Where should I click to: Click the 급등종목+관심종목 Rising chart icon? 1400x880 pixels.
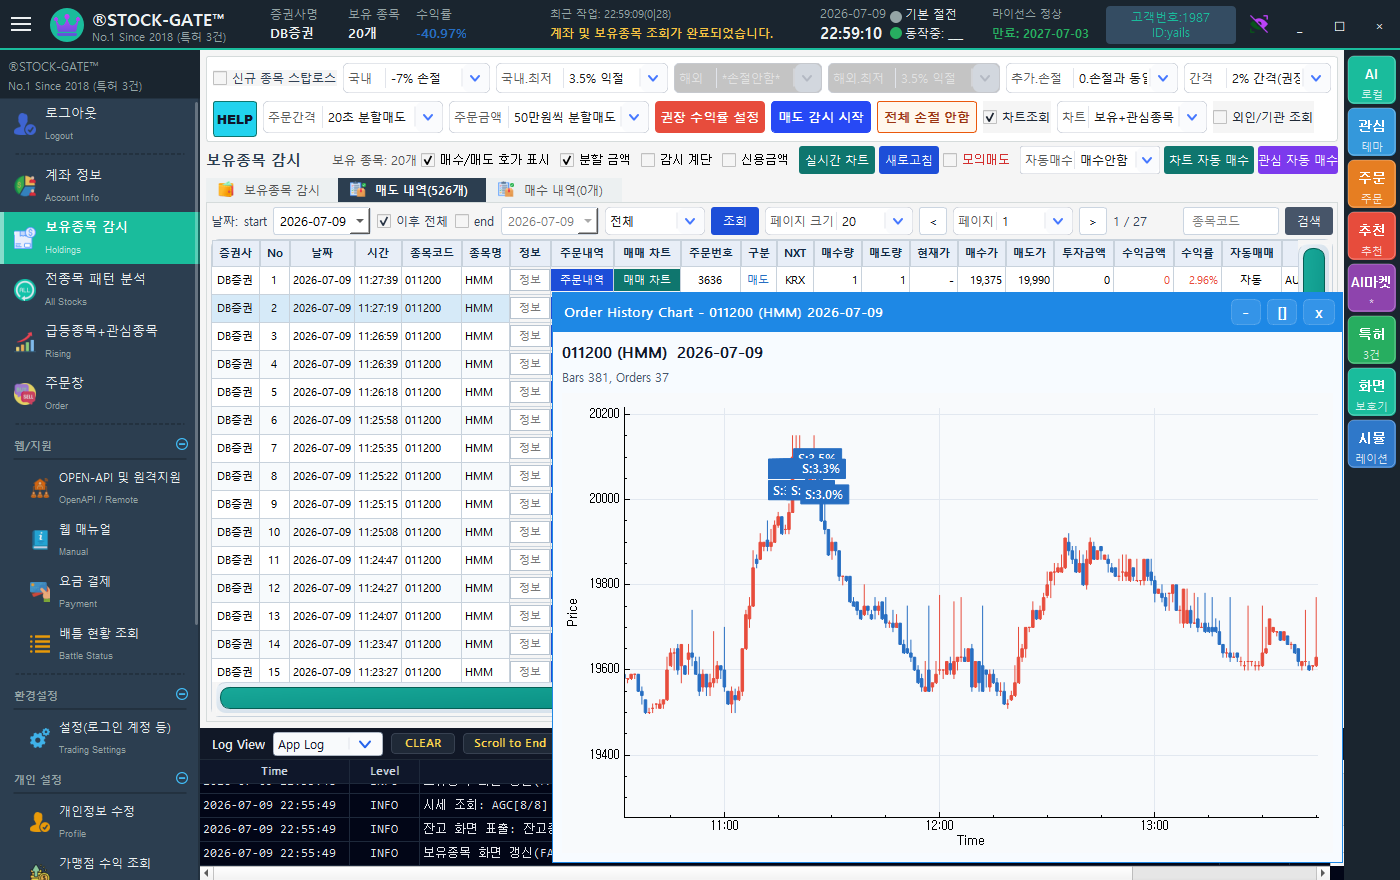tap(25, 342)
